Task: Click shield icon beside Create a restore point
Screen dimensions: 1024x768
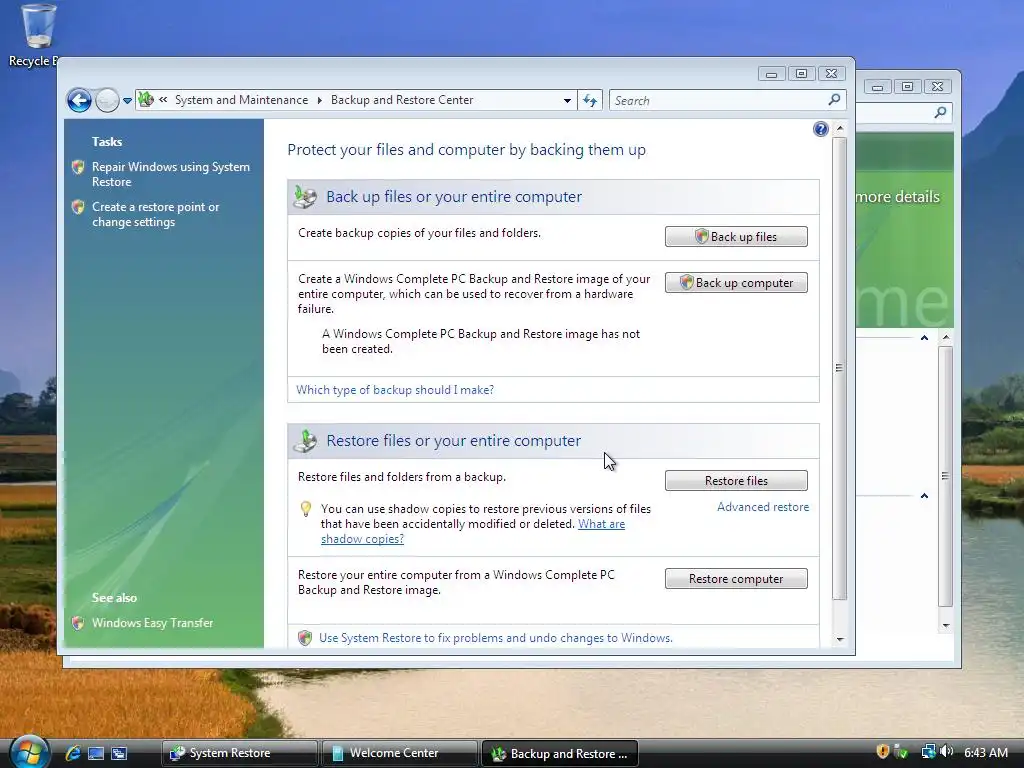Action: coord(78,207)
